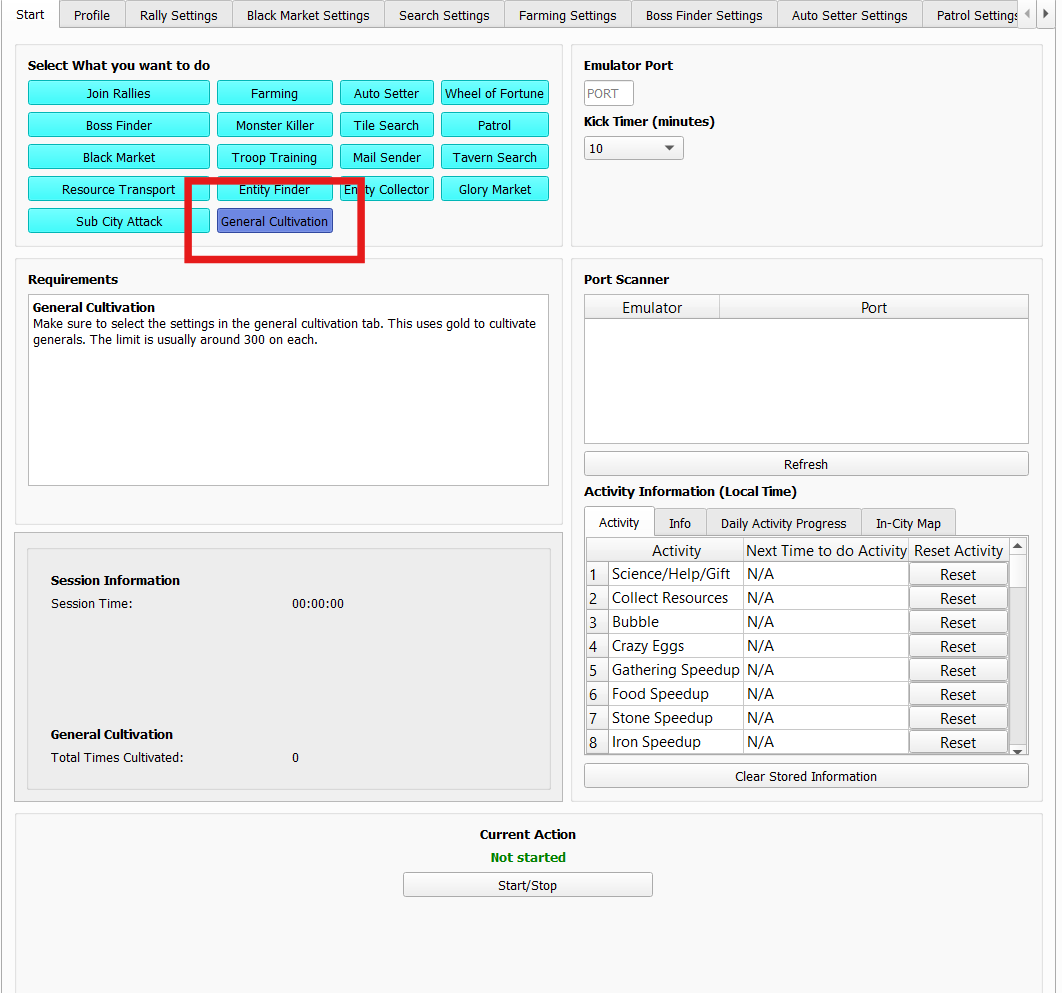Click the emulator PORT input field
Image resolution: width=1062 pixels, height=993 pixels.
[x=608, y=93]
